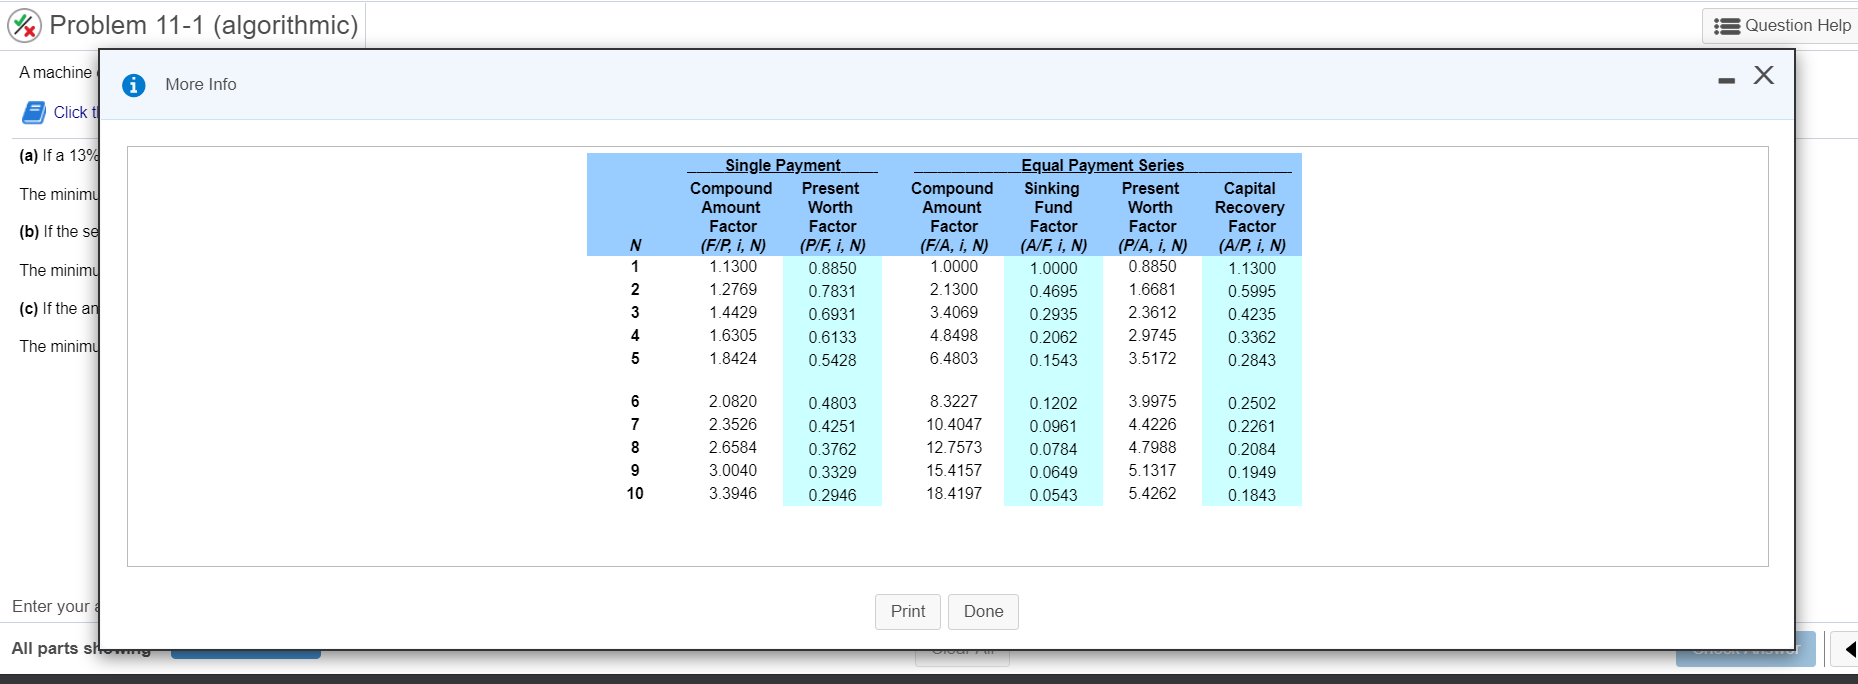1858x684 pixels.
Task: Open the Question Help menu
Action: point(1780,26)
